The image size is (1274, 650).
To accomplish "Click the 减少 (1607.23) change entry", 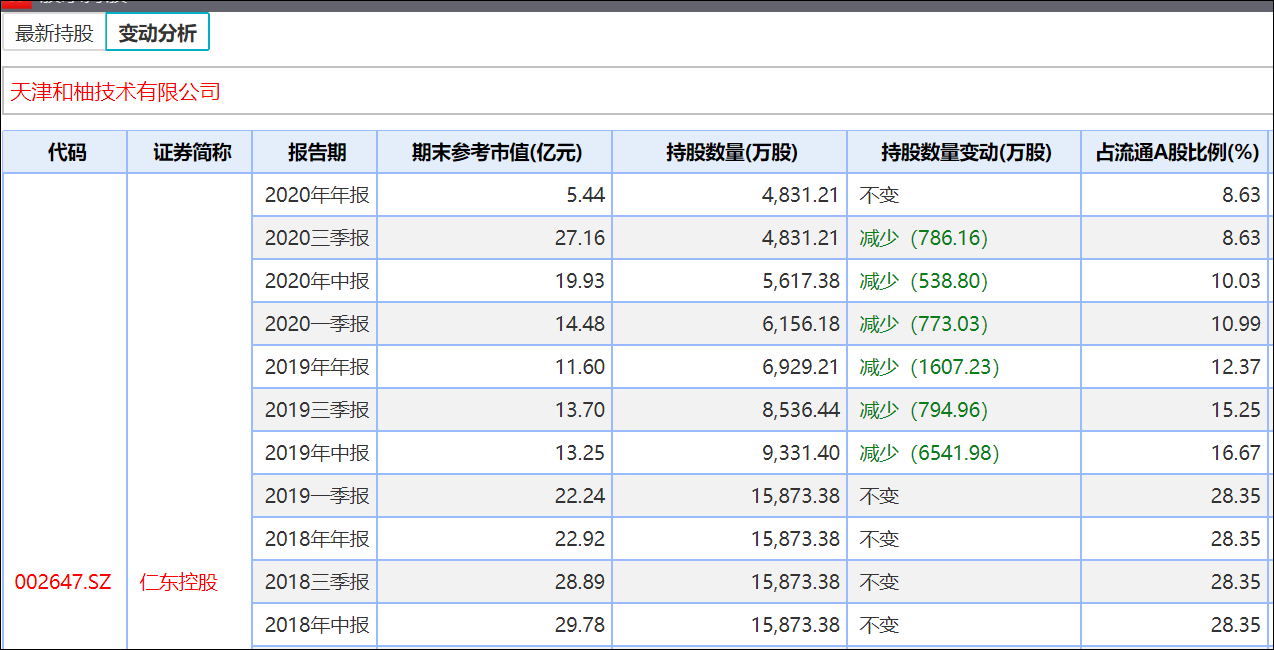I will pos(929,367).
